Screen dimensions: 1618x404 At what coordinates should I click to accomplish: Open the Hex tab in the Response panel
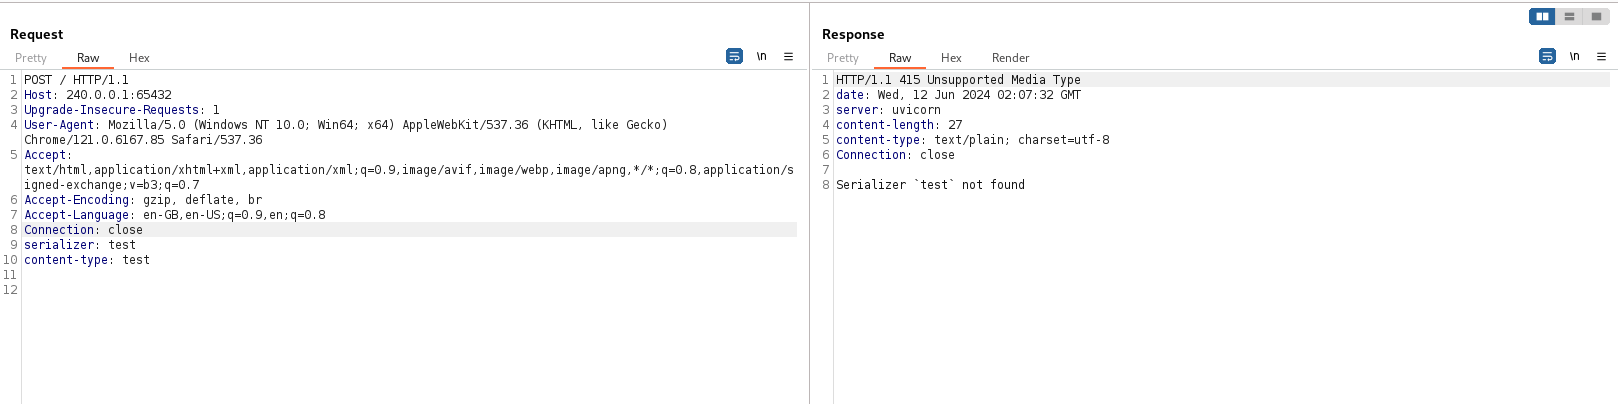[951, 58]
